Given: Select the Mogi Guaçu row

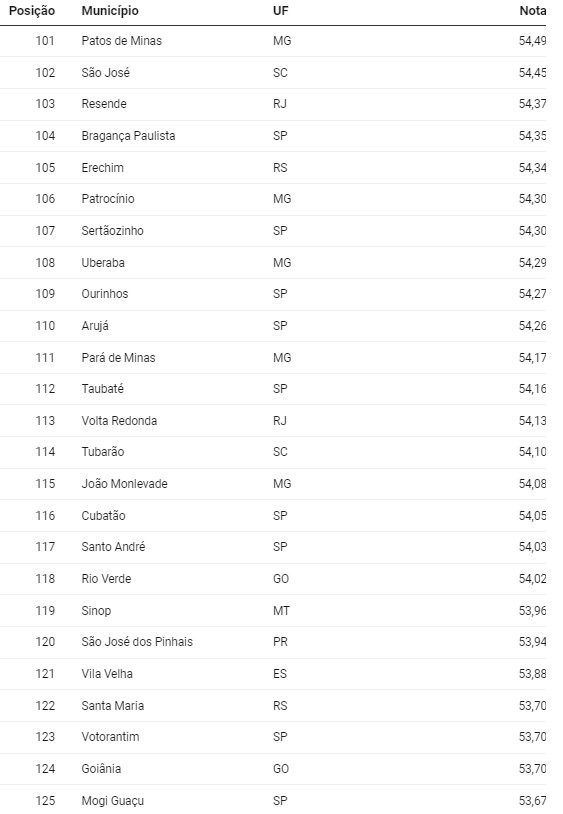Looking at the screenshot, I should pos(273,800).
